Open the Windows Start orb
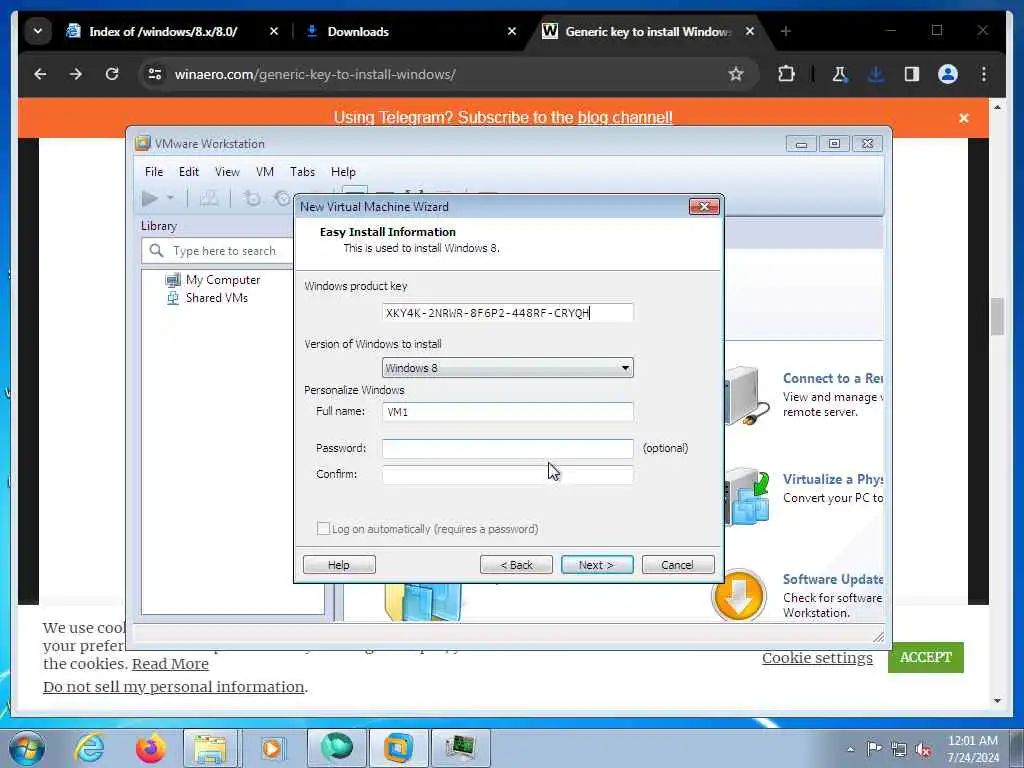The height and width of the screenshot is (768, 1024). coord(27,748)
